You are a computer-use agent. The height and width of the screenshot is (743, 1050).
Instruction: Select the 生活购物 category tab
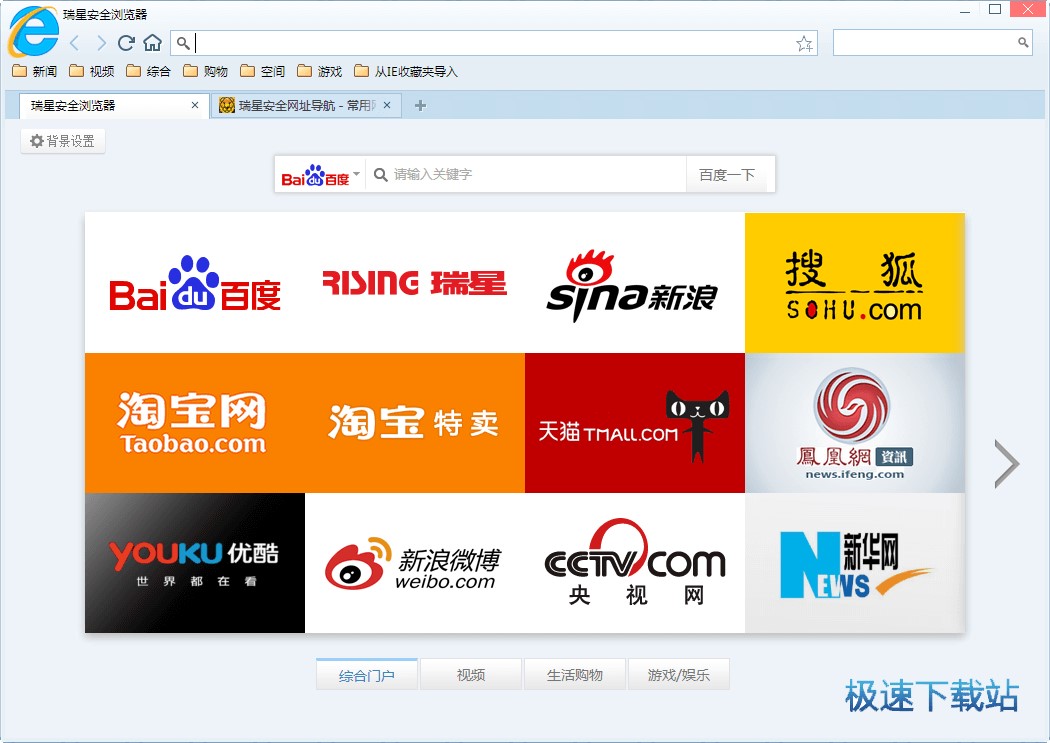[575, 675]
